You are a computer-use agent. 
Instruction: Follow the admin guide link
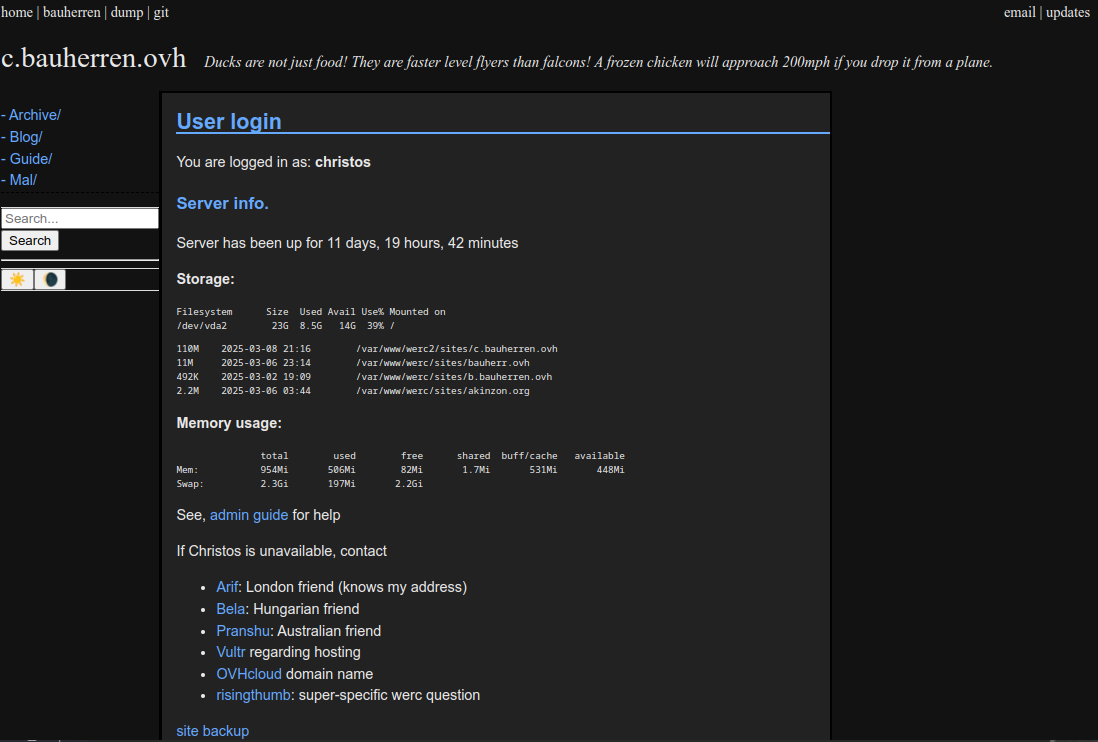tap(249, 515)
